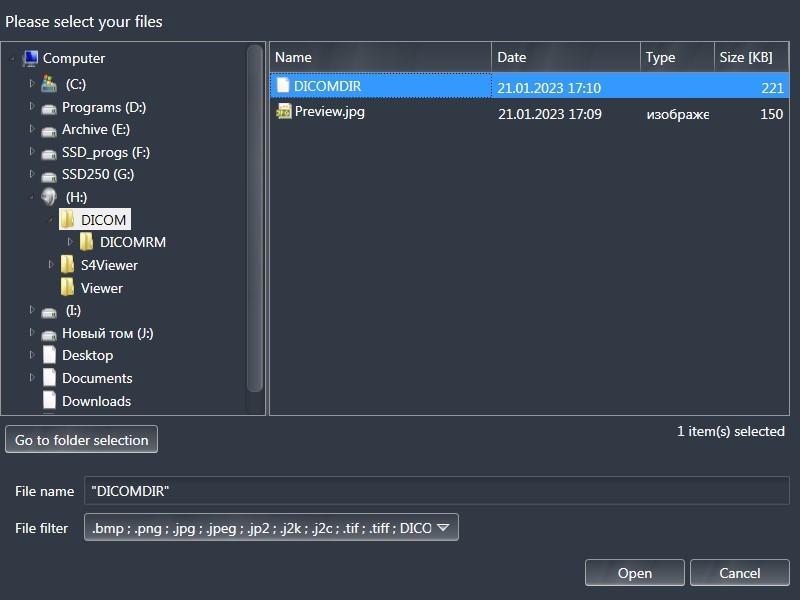
Task: Expand the DICOMRM subfolder arrow
Action: pos(70,242)
